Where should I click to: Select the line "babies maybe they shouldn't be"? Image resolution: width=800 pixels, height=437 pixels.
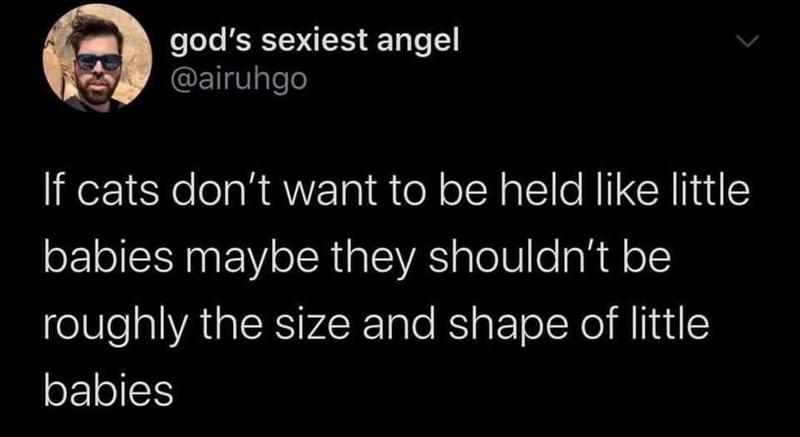357,259
